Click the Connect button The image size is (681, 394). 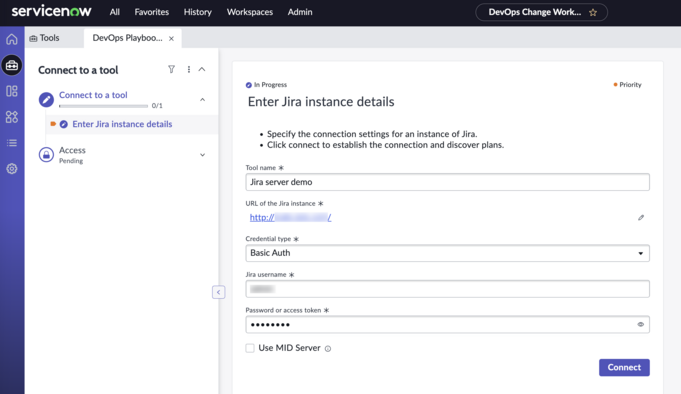coord(624,368)
